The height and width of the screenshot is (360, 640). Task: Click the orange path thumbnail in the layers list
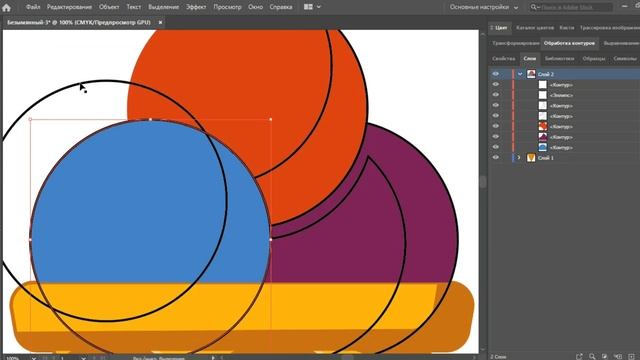(x=542, y=126)
